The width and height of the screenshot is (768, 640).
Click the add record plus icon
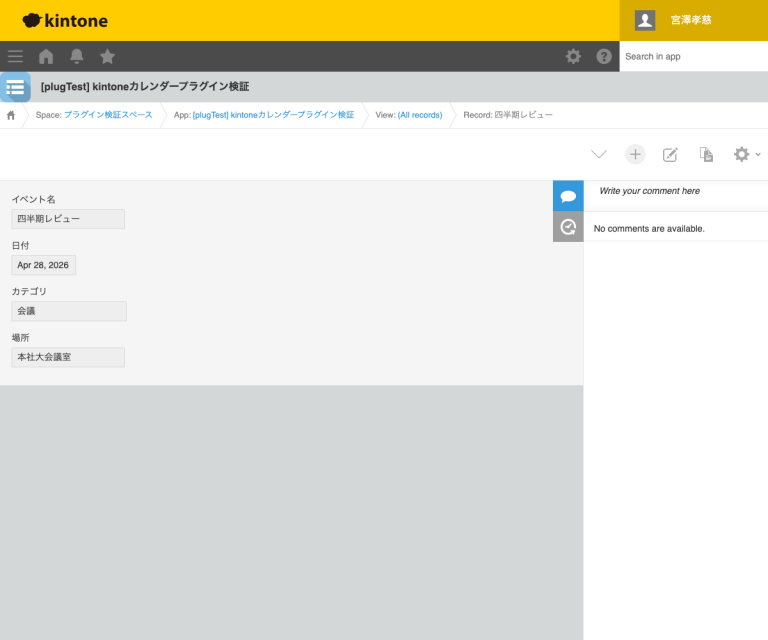click(635, 154)
